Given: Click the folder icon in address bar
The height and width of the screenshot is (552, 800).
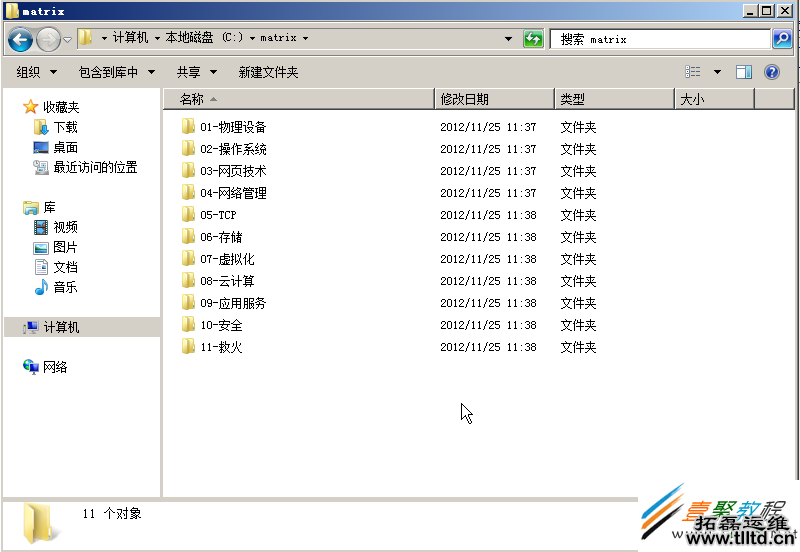Looking at the screenshot, I should coord(86,37).
